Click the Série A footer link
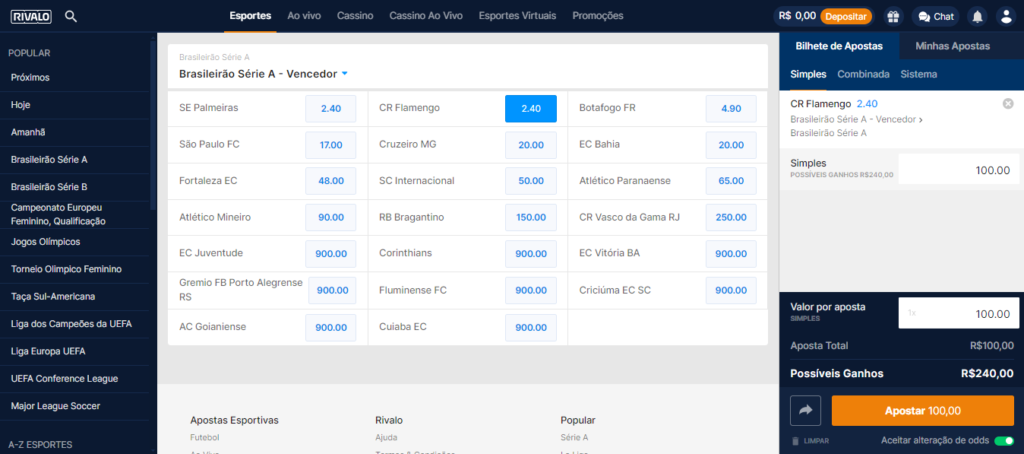This screenshot has width=1024, height=454. [574, 438]
